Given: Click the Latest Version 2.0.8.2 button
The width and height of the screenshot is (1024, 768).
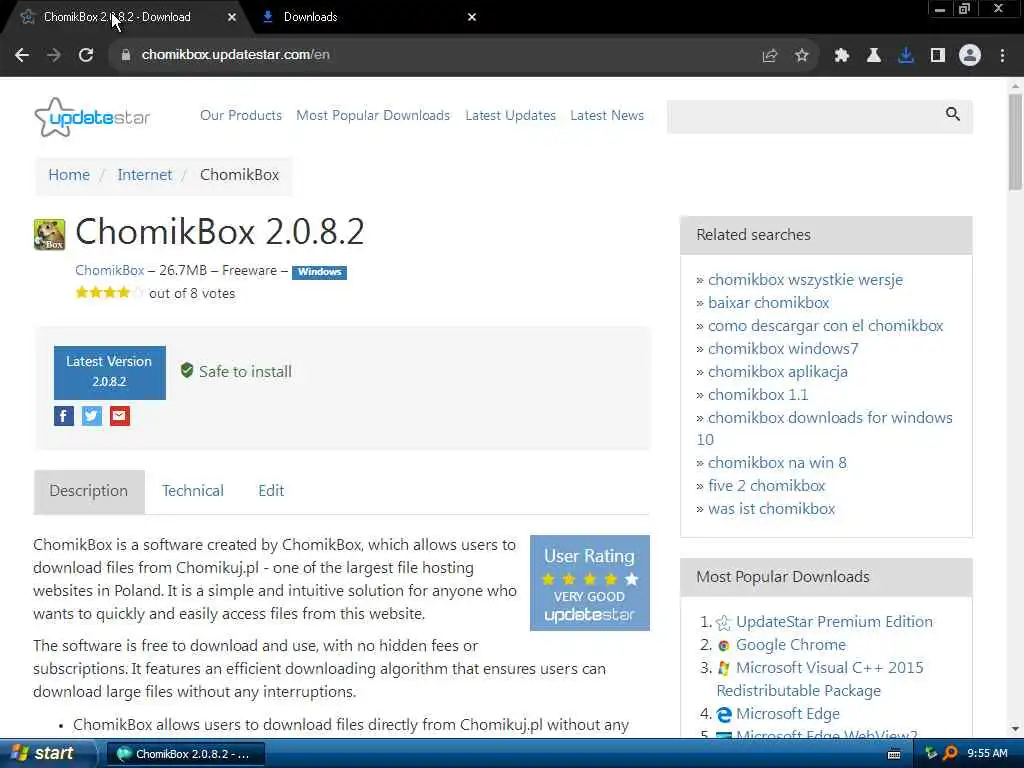Looking at the screenshot, I should pyautogui.click(x=110, y=372).
